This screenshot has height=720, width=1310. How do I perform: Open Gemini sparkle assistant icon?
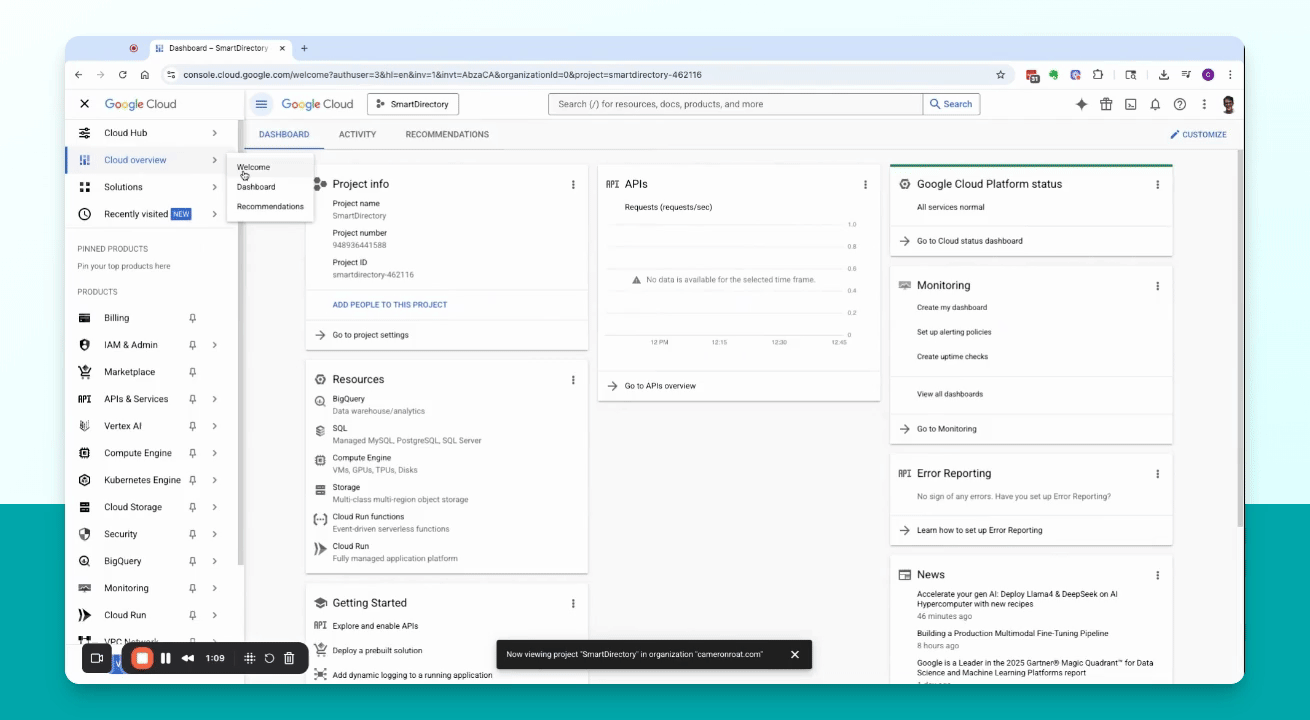click(1081, 104)
